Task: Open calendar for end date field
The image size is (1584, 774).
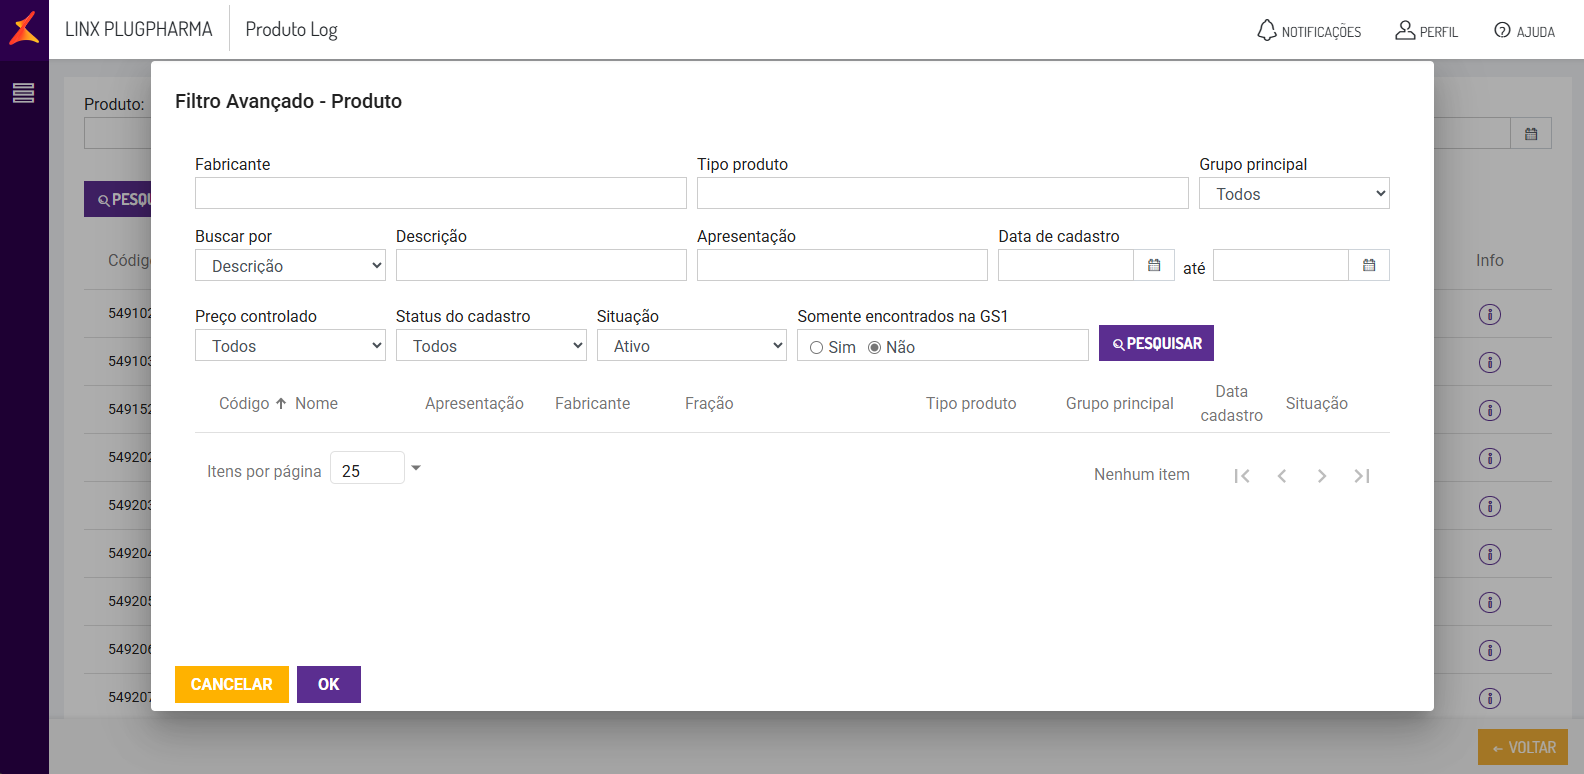Action: click(1369, 265)
